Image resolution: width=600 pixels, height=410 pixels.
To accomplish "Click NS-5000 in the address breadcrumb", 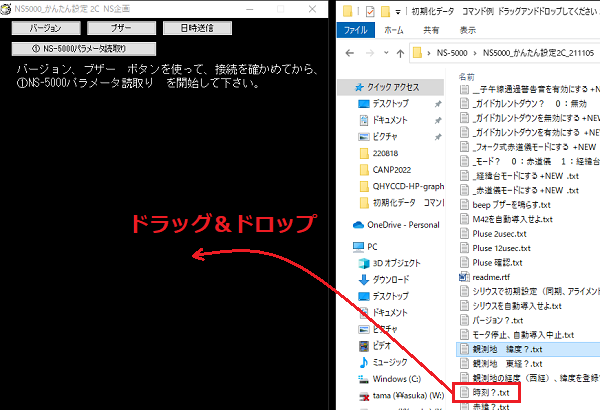I will tap(452, 53).
